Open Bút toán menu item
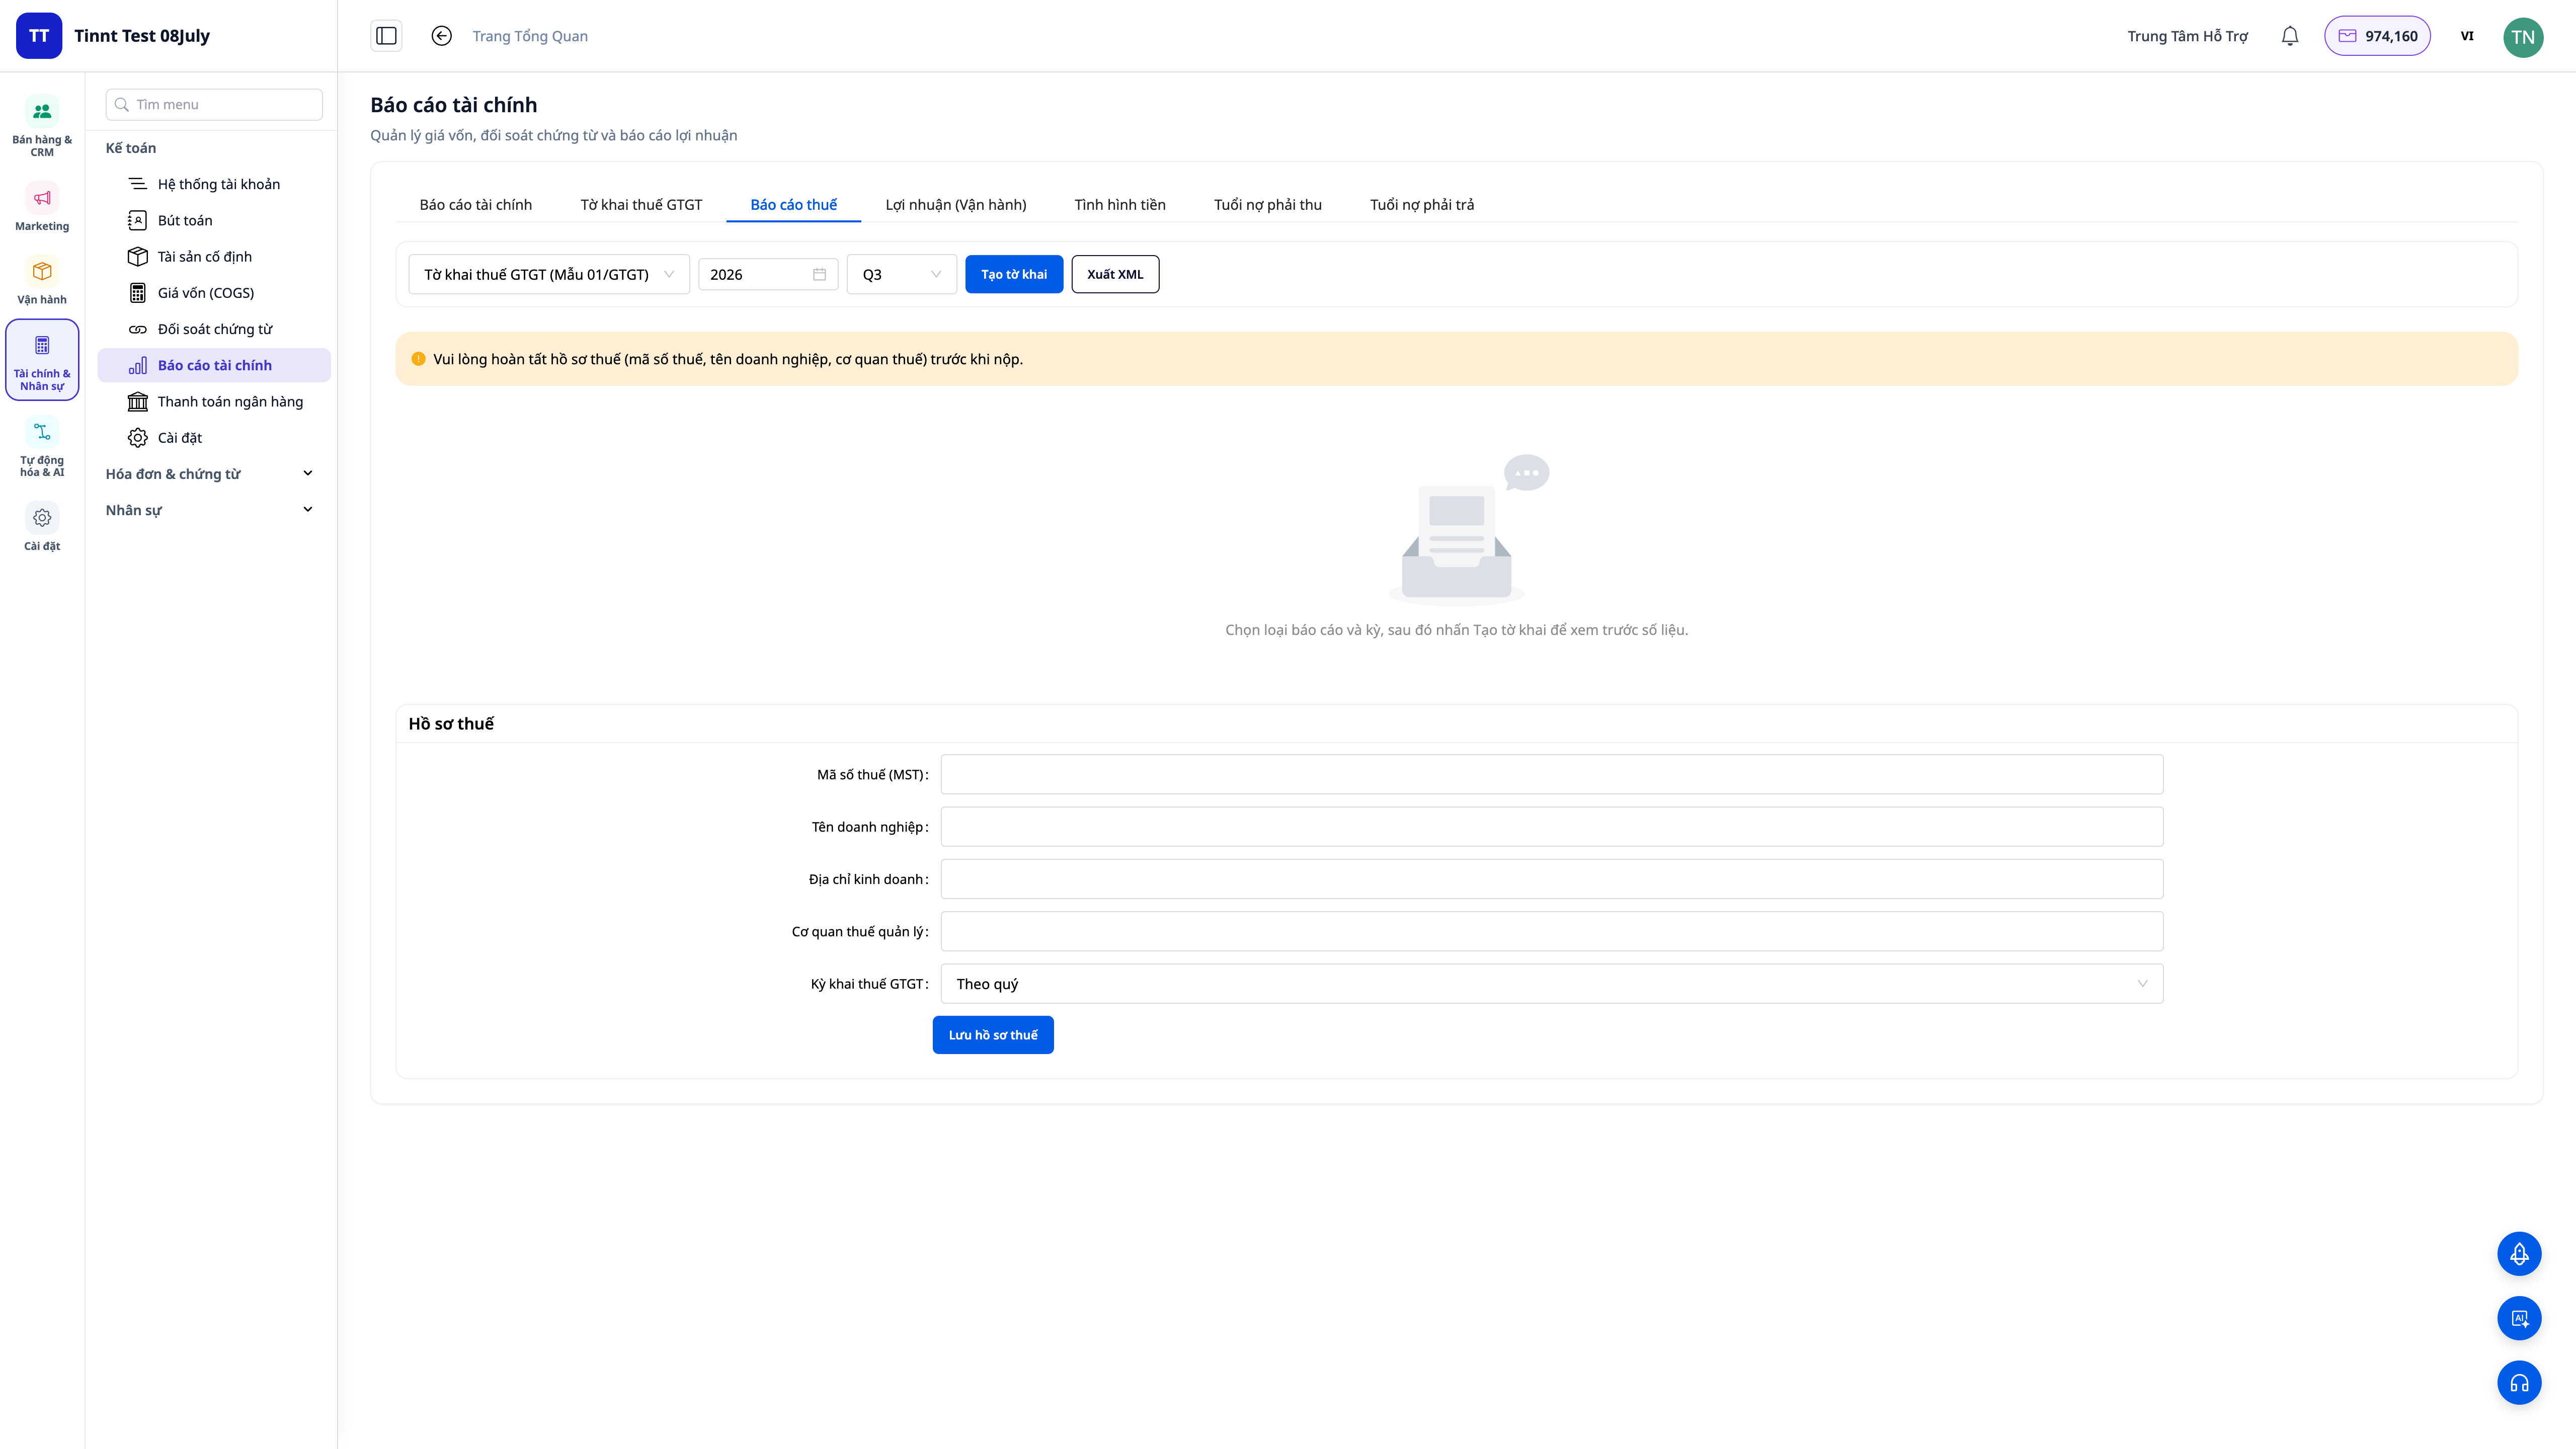Screen dimensions: 2576x1449 tap(214, 220)
